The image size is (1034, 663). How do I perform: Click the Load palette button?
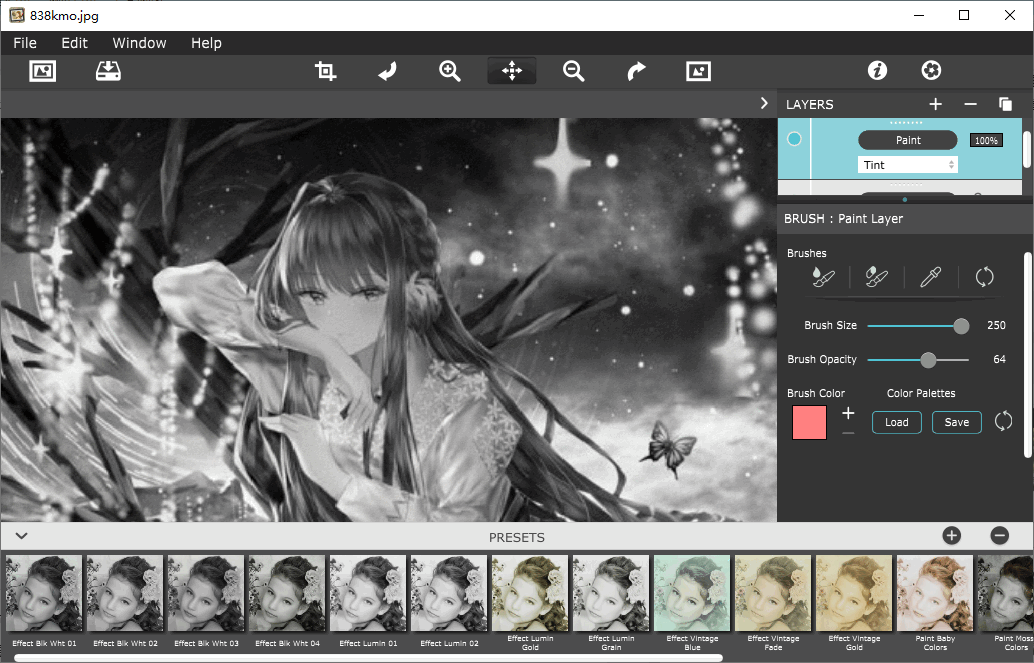[x=896, y=422]
